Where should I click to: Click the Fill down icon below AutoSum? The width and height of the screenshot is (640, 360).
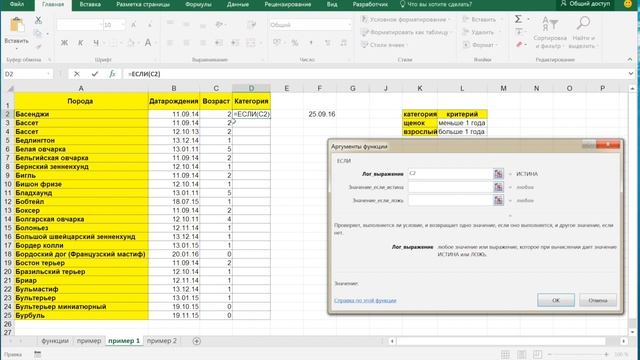(519, 32)
